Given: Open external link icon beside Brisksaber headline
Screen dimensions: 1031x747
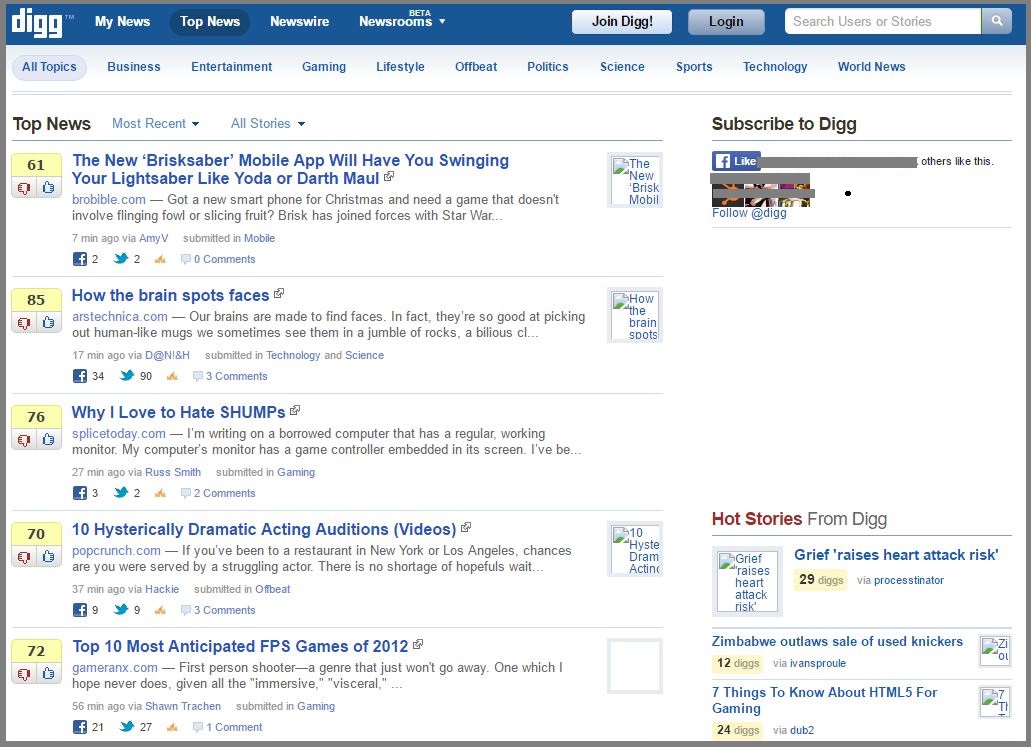Looking at the screenshot, I should [389, 176].
